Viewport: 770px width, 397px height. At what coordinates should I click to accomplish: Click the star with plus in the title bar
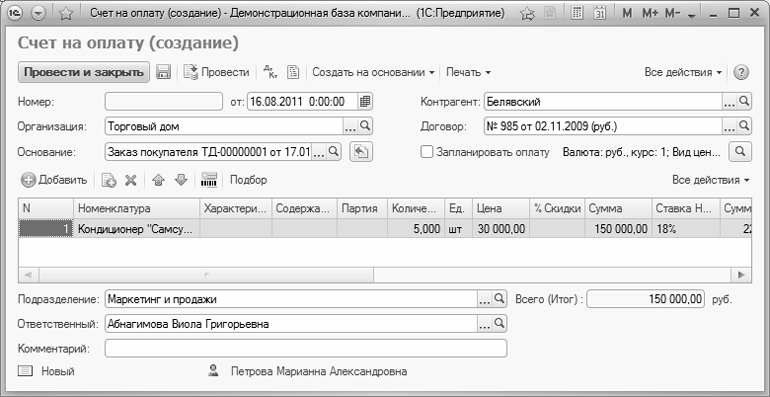tap(527, 13)
